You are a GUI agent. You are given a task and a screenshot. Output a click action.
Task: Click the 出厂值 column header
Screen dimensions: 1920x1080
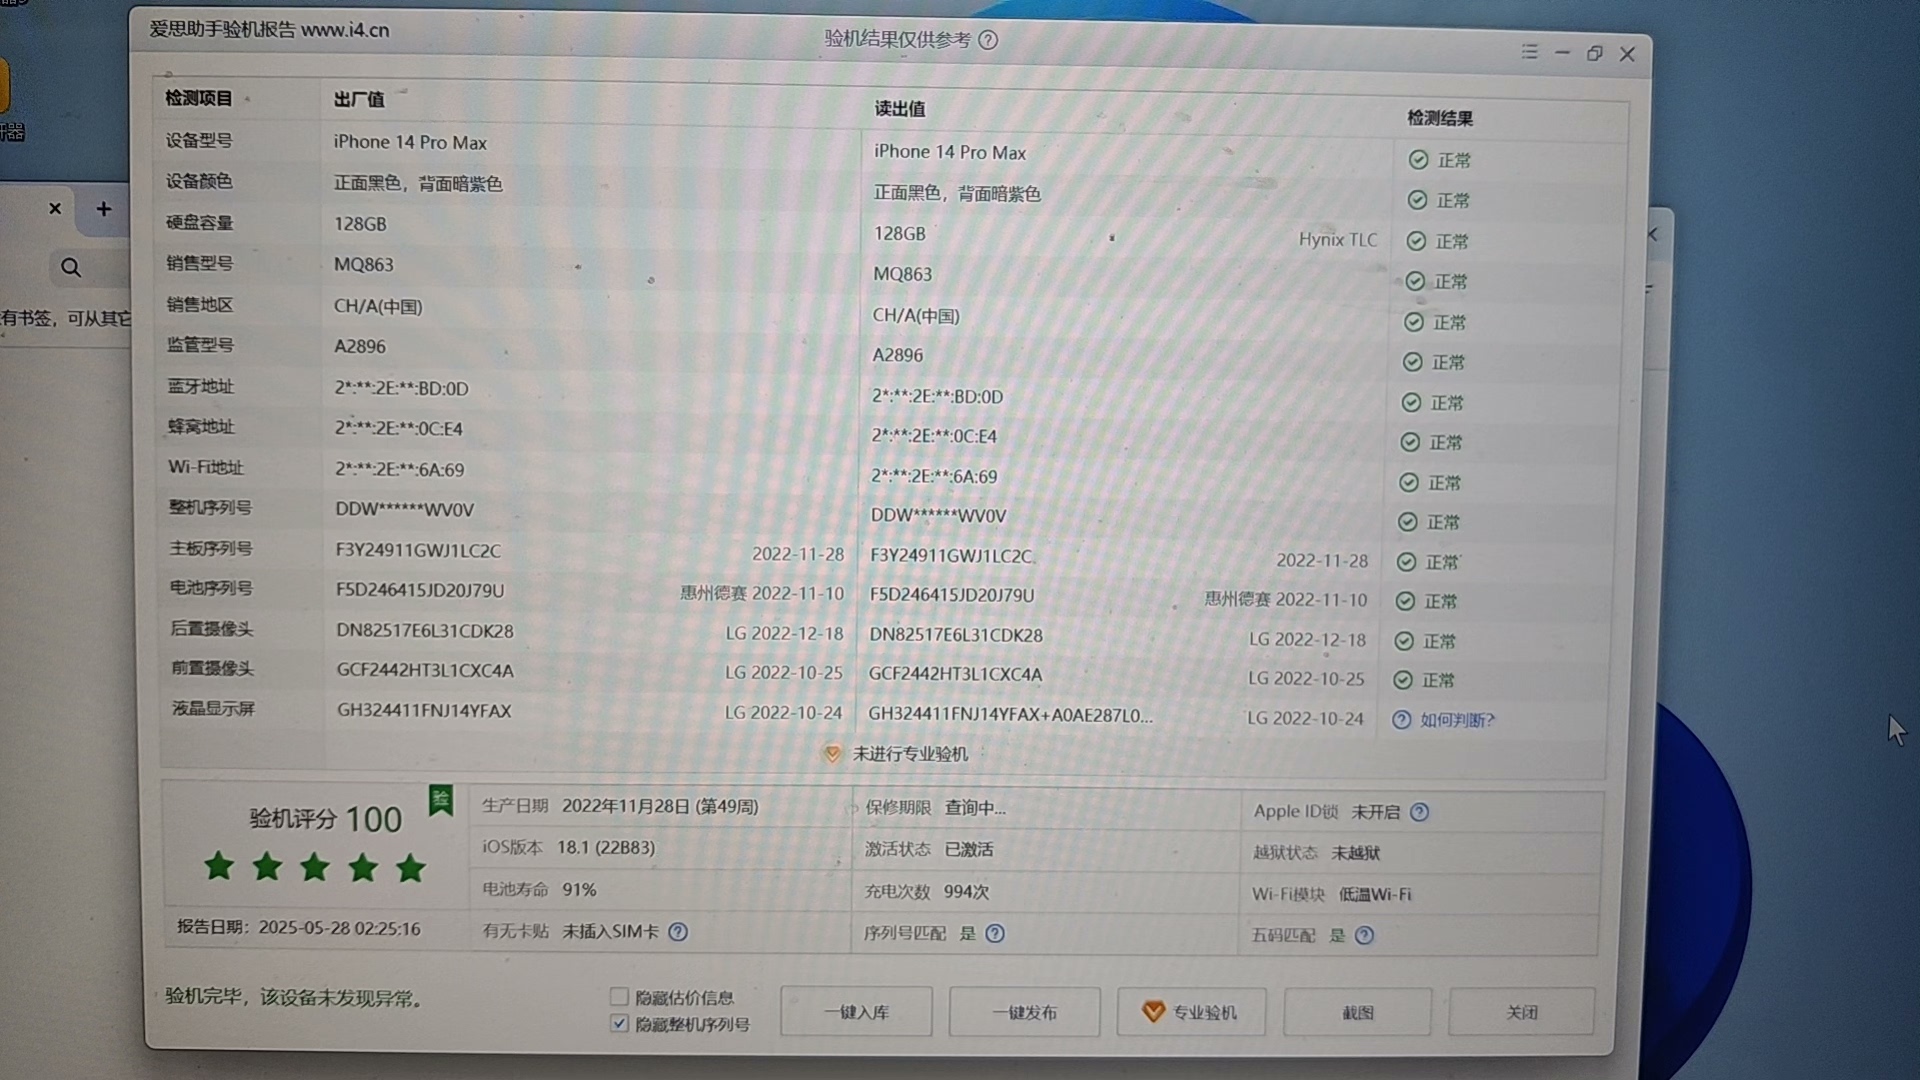(359, 99)
